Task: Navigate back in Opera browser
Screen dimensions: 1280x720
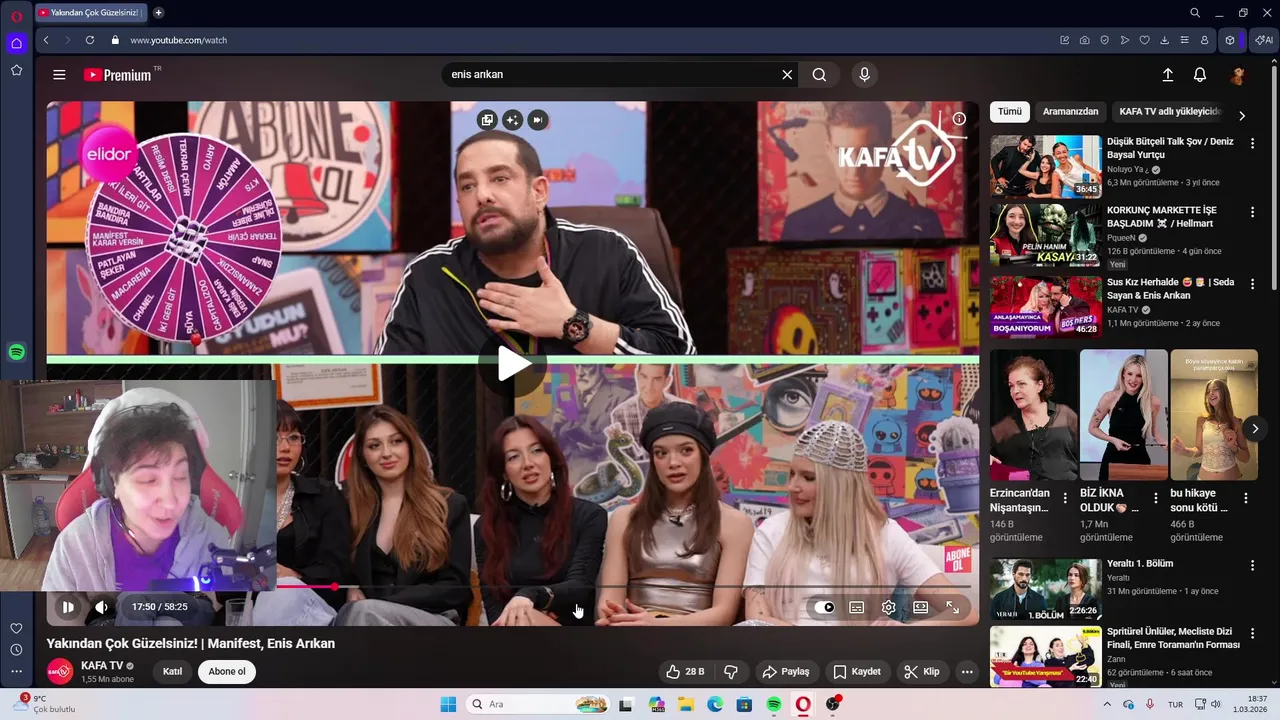Action: pos(46,40)
